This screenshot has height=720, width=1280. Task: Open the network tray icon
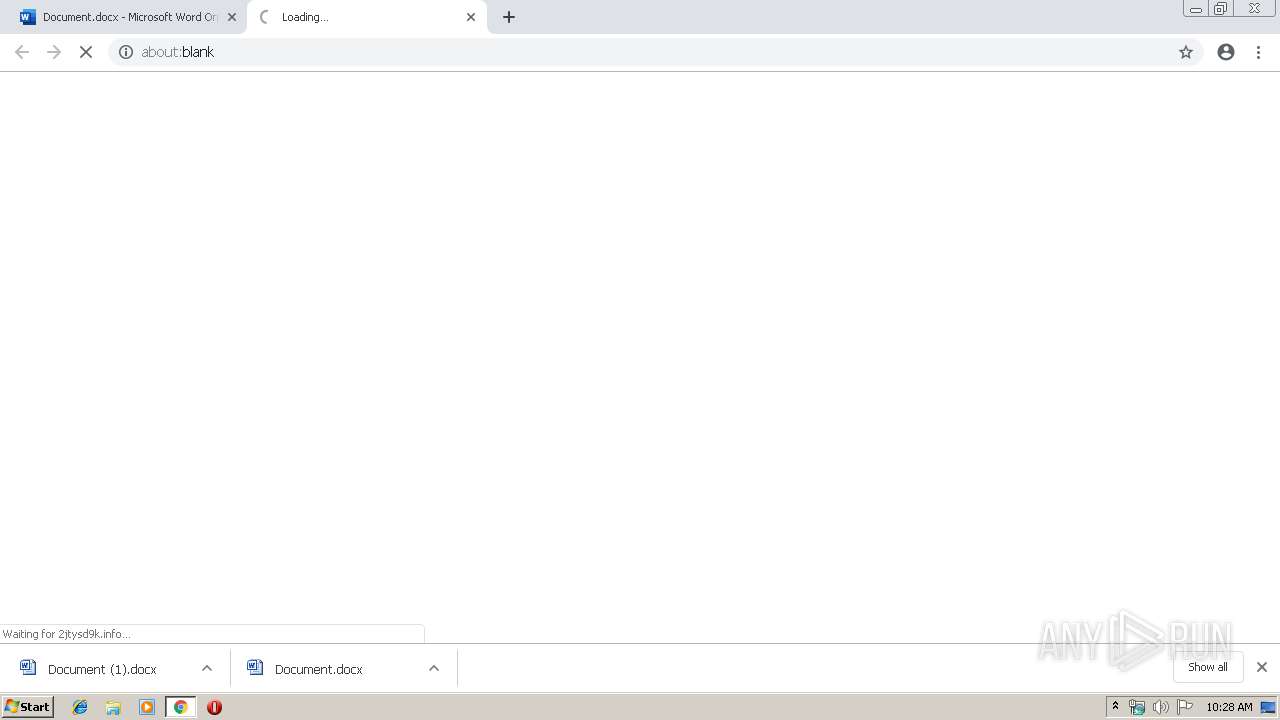coord(1137,707)
